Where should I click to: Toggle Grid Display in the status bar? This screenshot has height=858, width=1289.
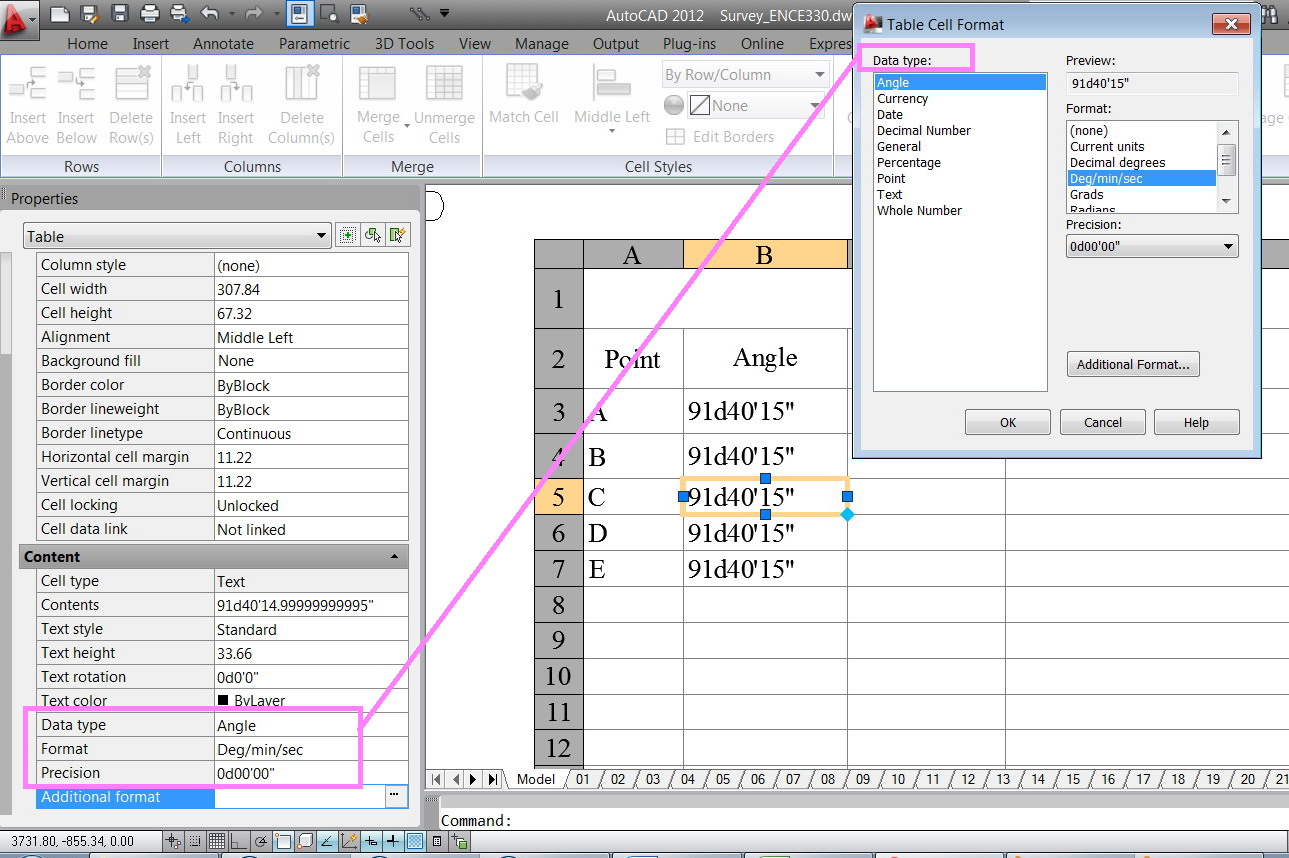click(216, 841)
